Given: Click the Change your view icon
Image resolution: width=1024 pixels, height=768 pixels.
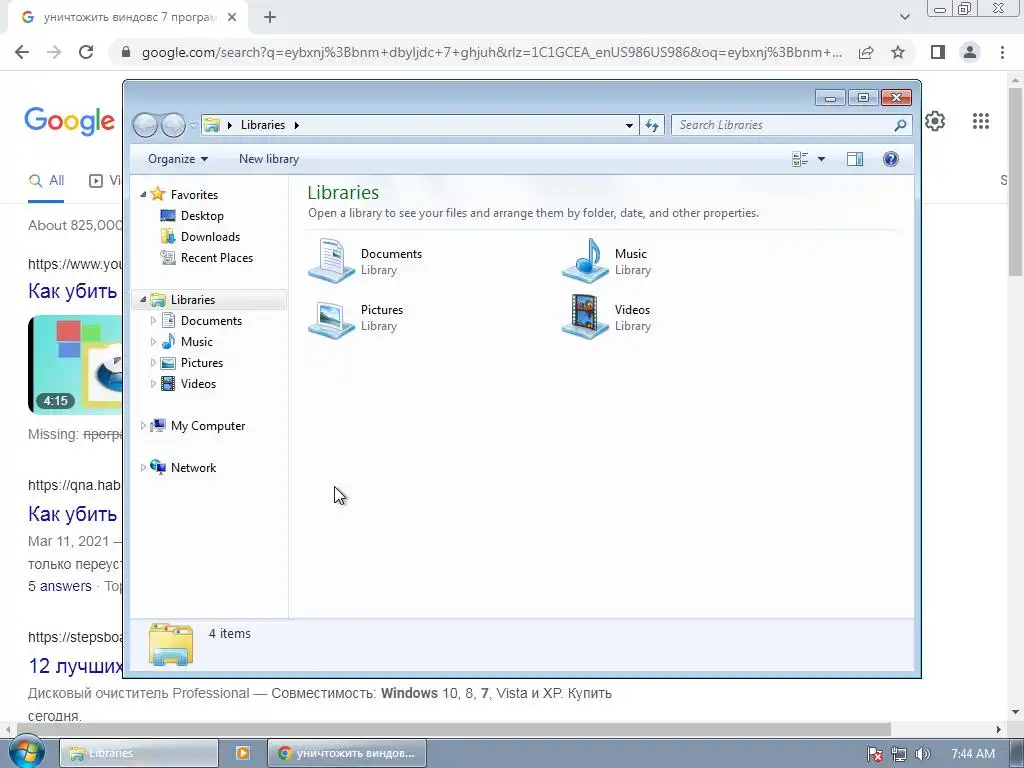Looking at the screenshot, I should pyautogui.click(x=800, y=159).
